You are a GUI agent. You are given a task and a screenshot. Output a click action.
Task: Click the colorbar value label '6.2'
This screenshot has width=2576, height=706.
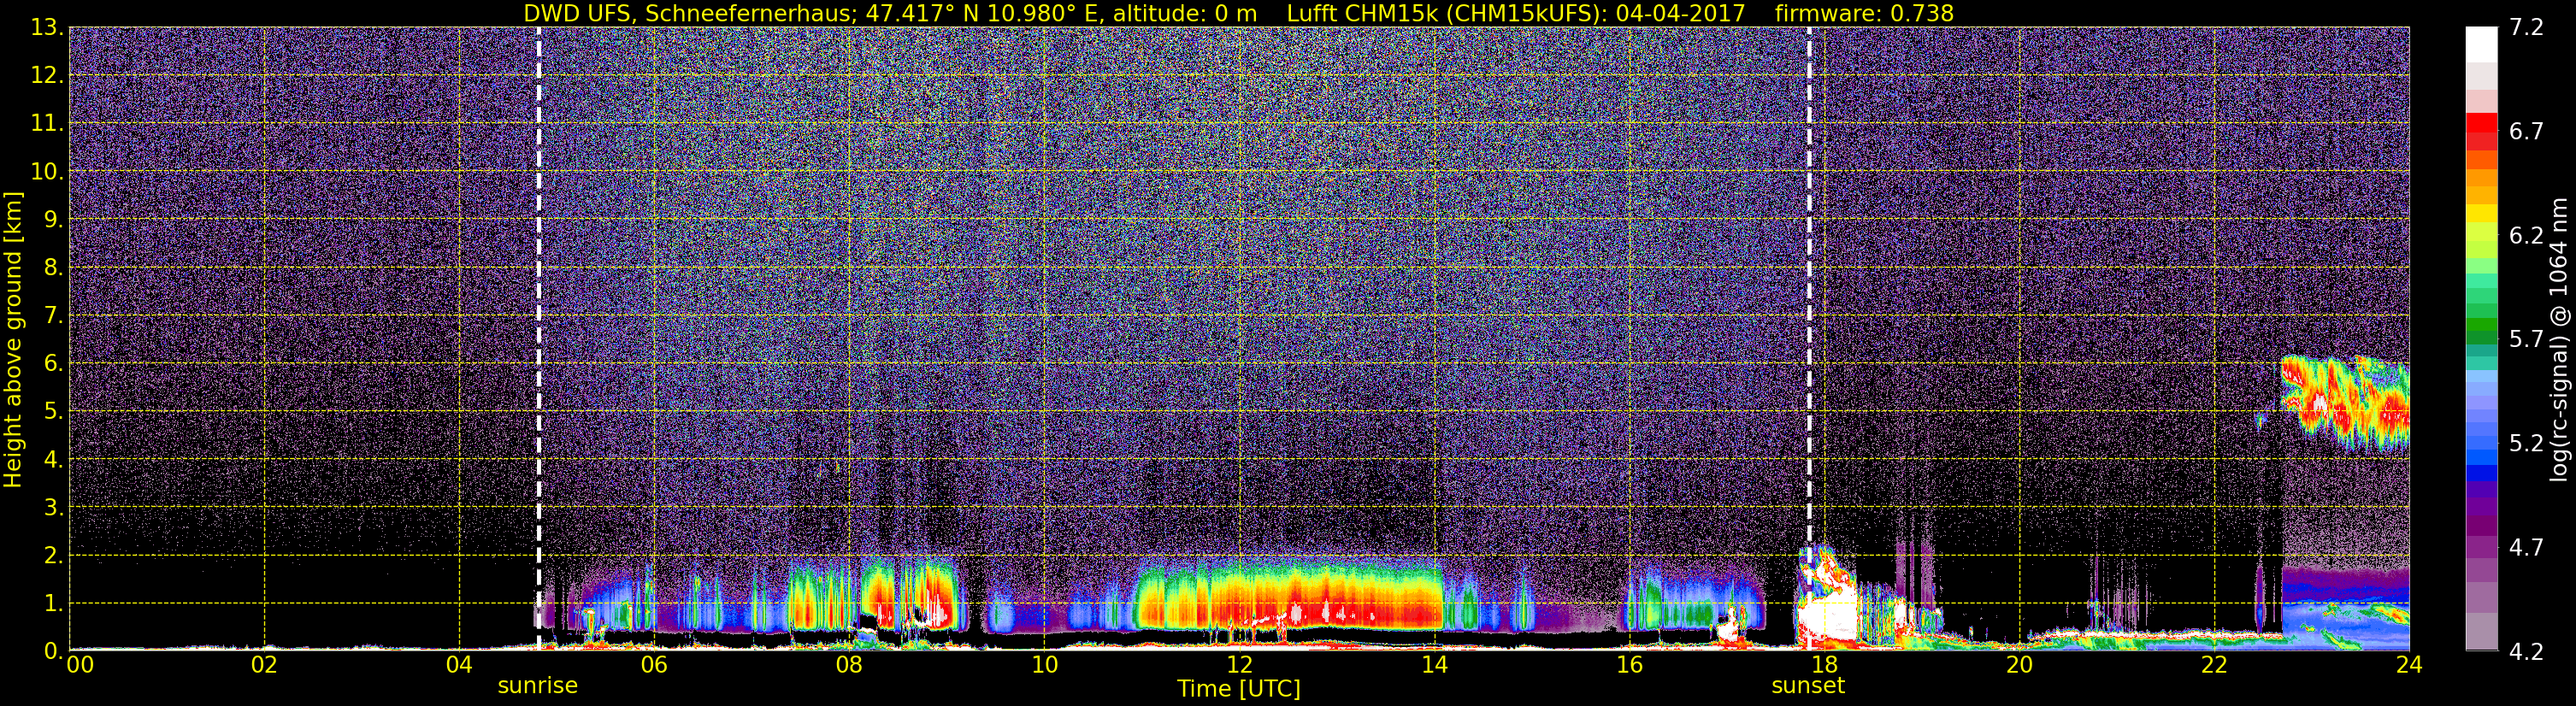[2527, 235]
